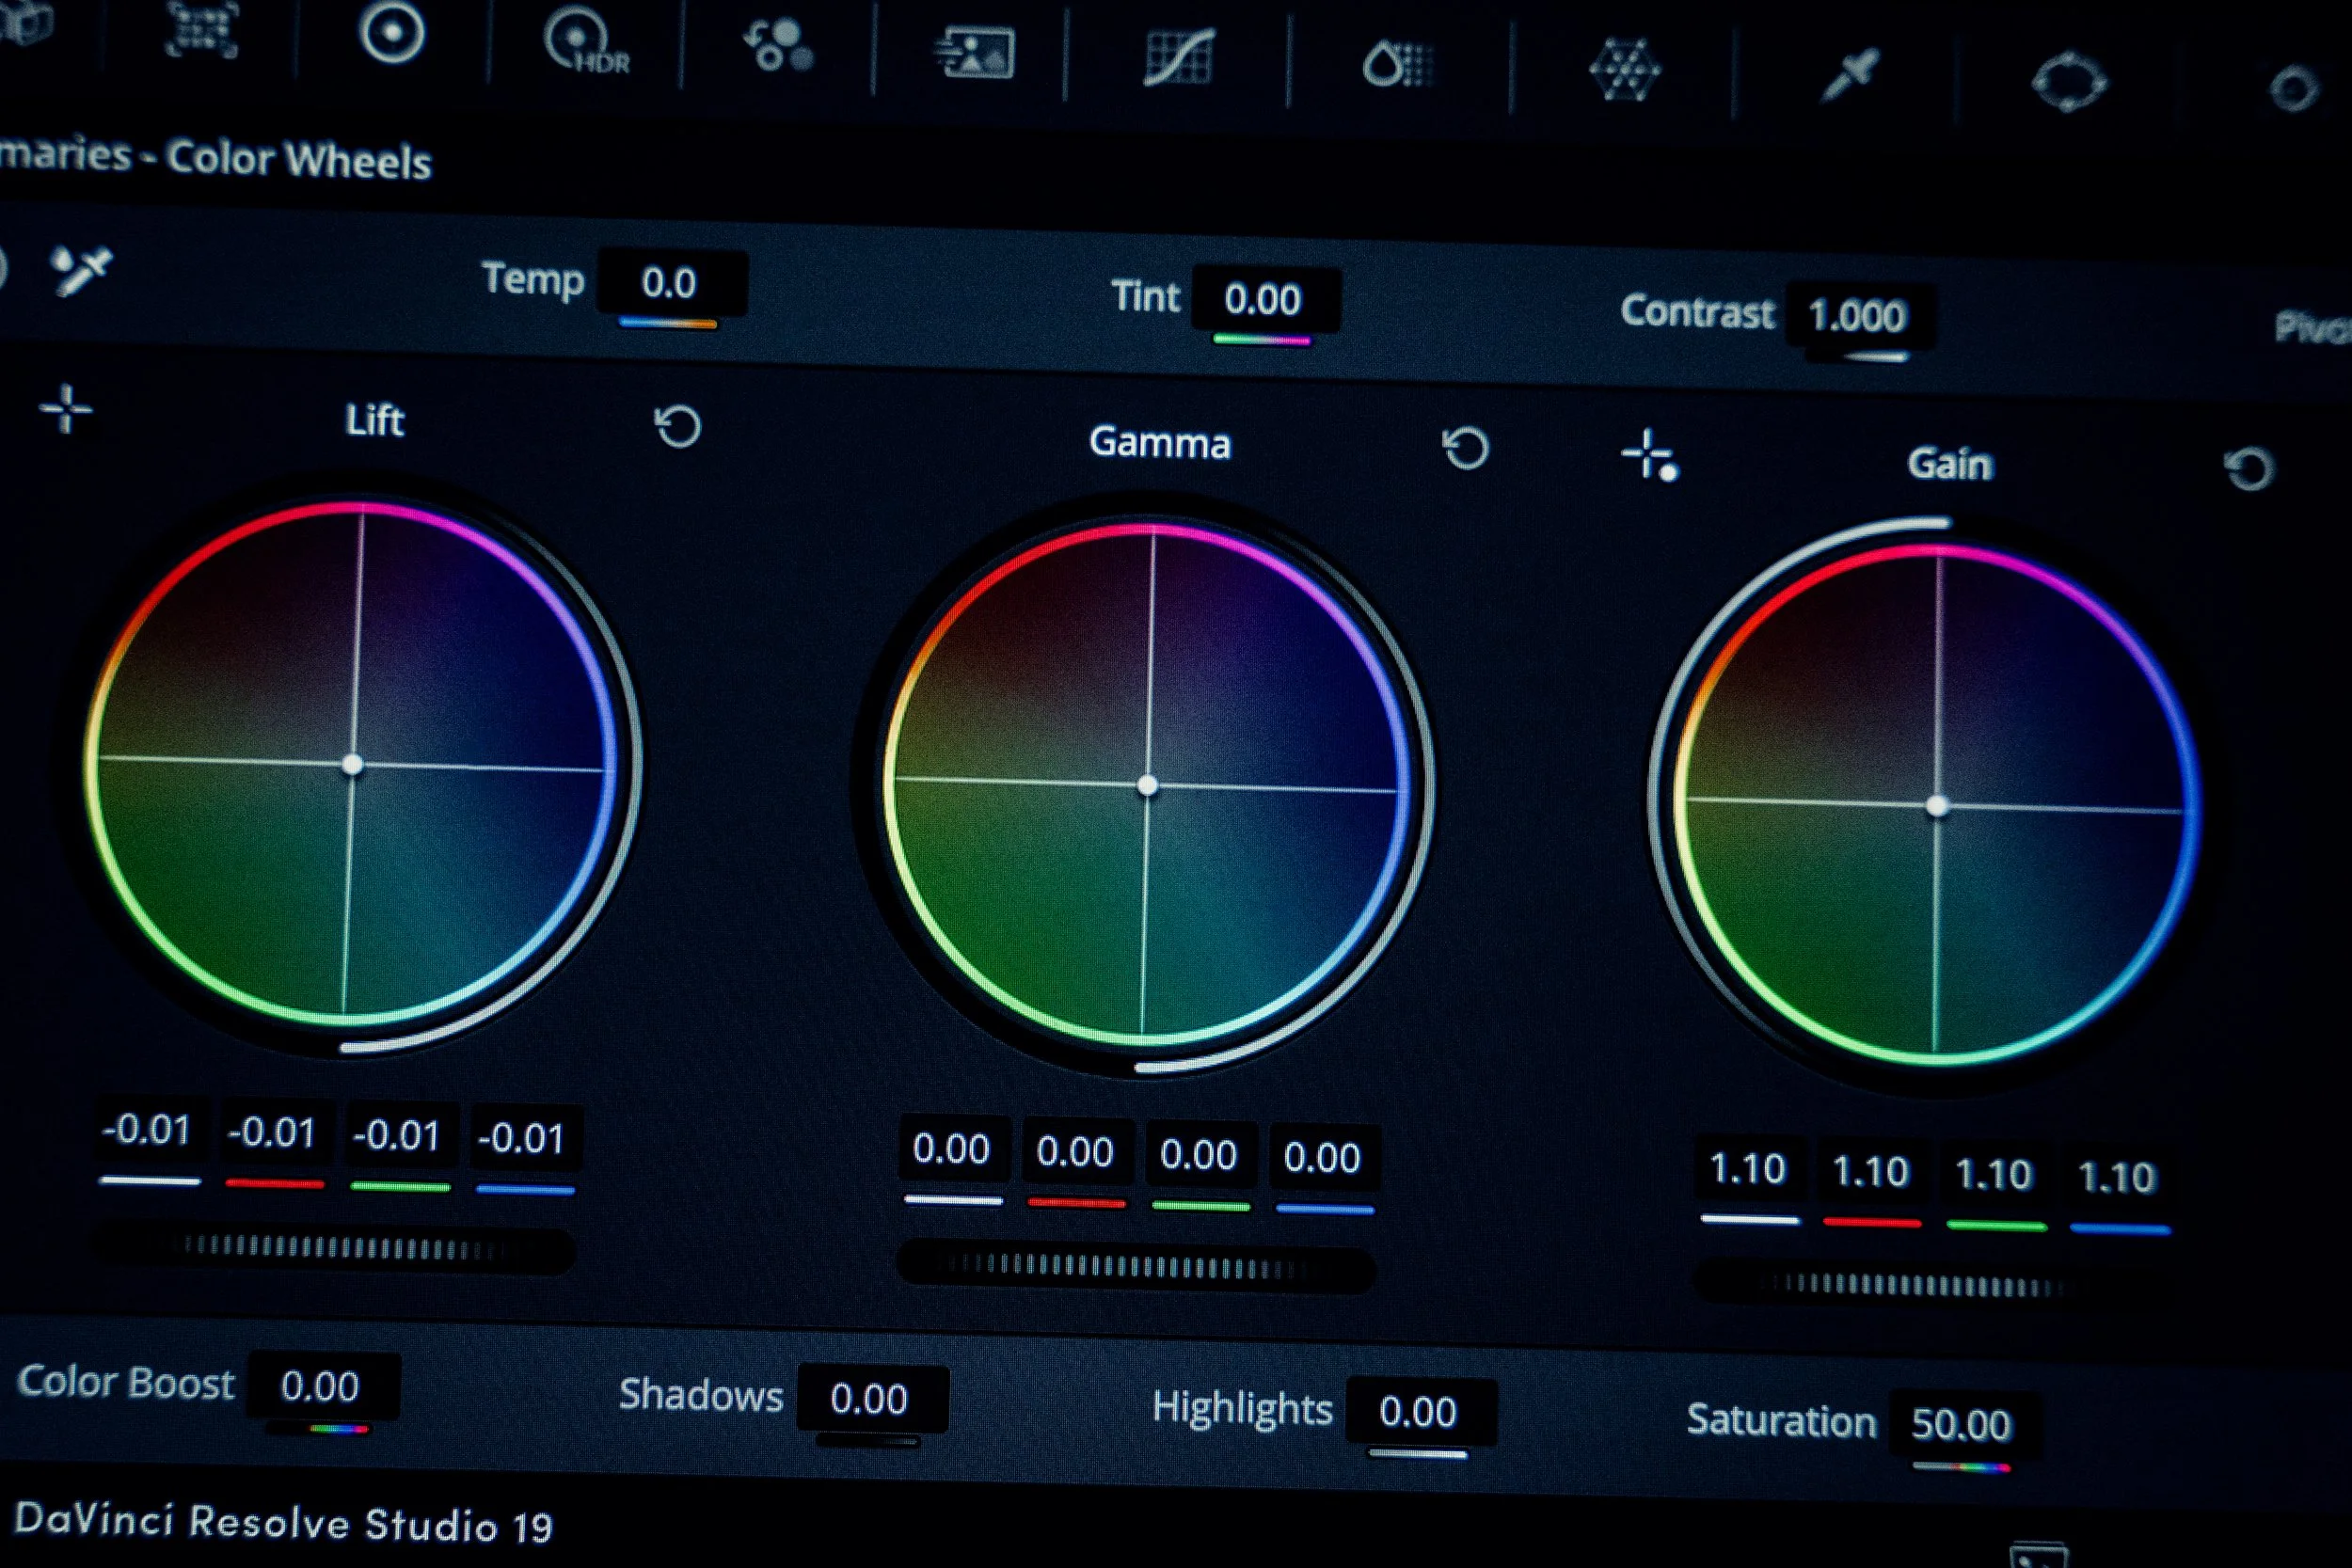This screenshot has height=1568, width=2352.
Task: Open the Blur palette droplet icon
Action: point(1397,64)
